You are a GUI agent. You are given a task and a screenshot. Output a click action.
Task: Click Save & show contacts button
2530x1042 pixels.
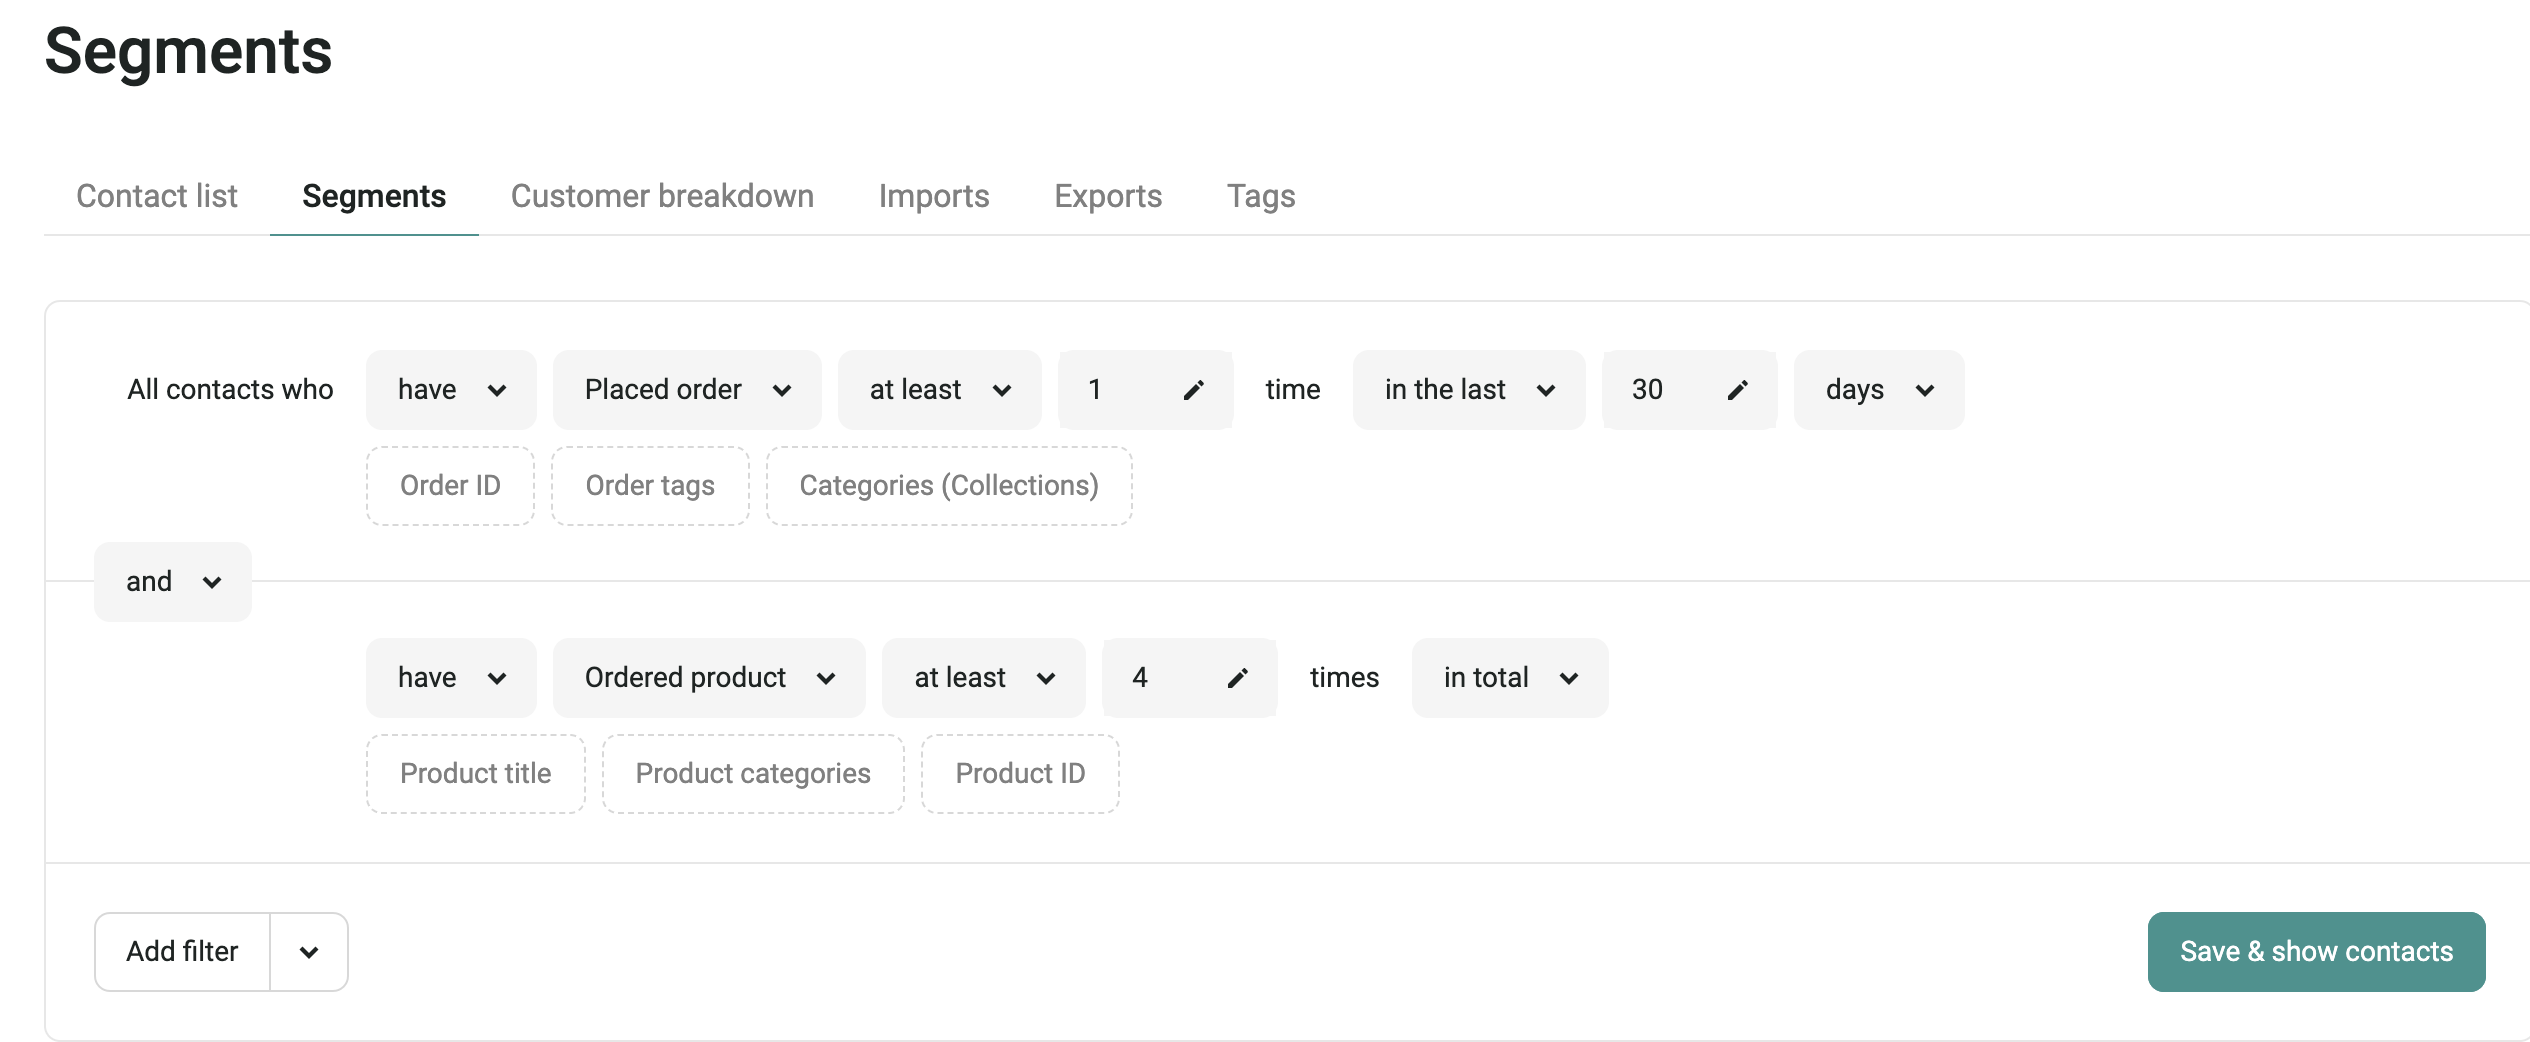pyautogui.click(x=2315, y=952)
